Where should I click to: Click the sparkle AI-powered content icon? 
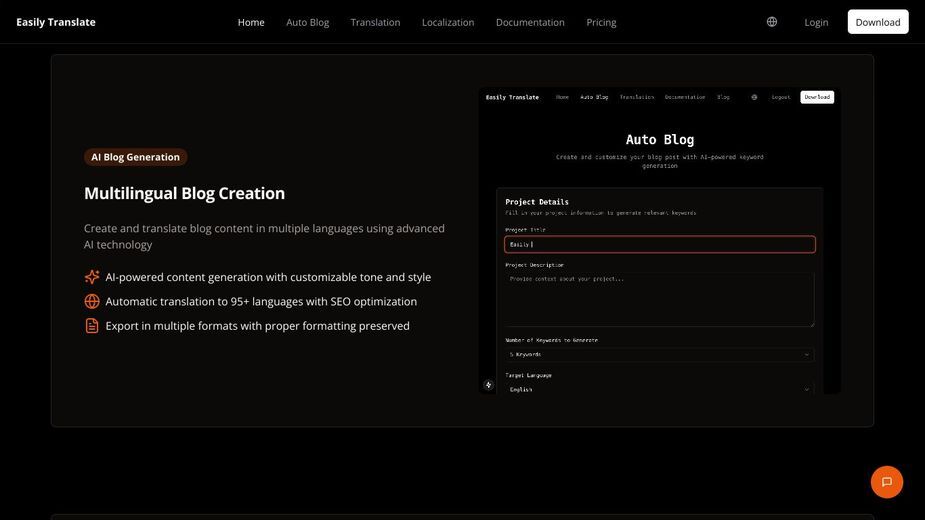[92, 277]
